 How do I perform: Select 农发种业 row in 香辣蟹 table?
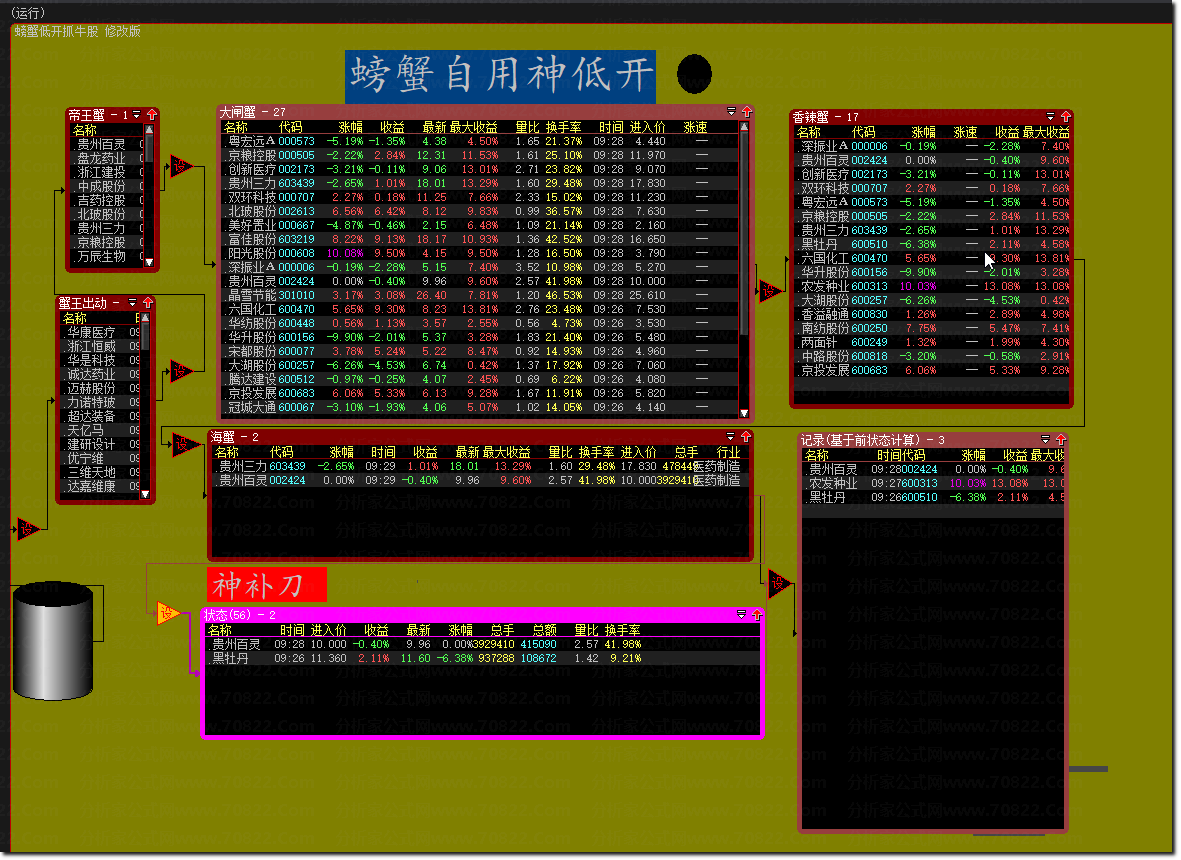tap(932, 286)
